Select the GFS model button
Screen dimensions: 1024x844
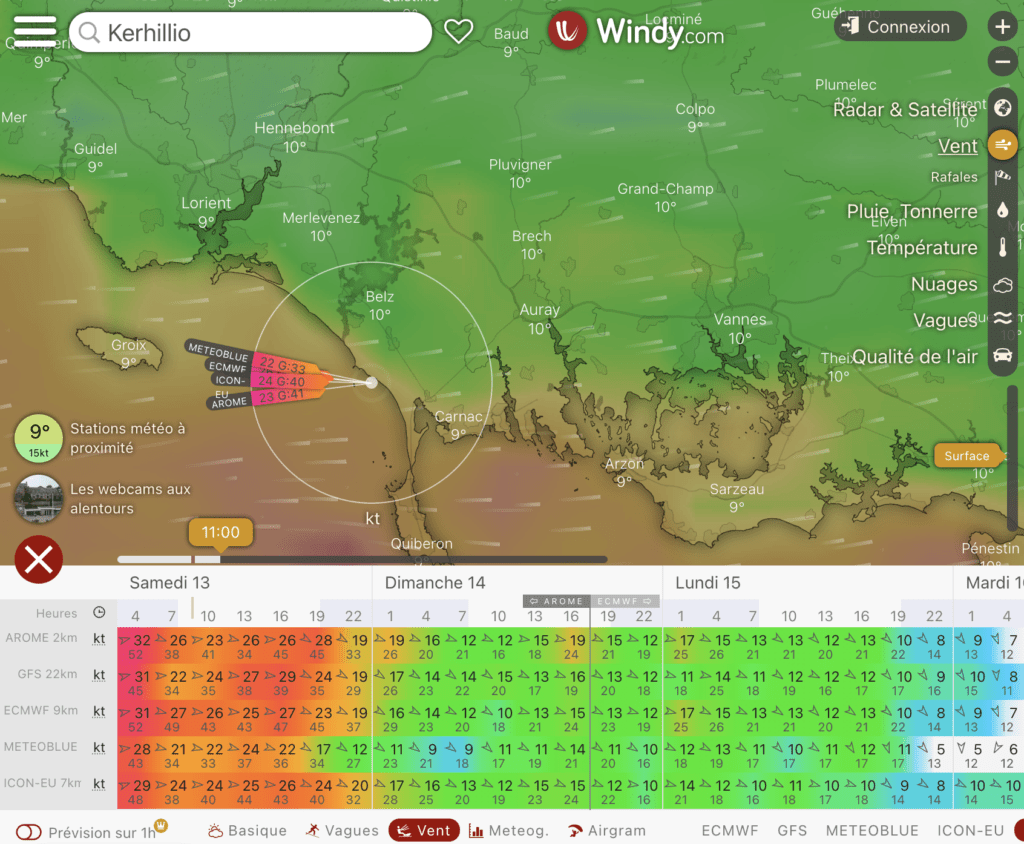(792, 831)
